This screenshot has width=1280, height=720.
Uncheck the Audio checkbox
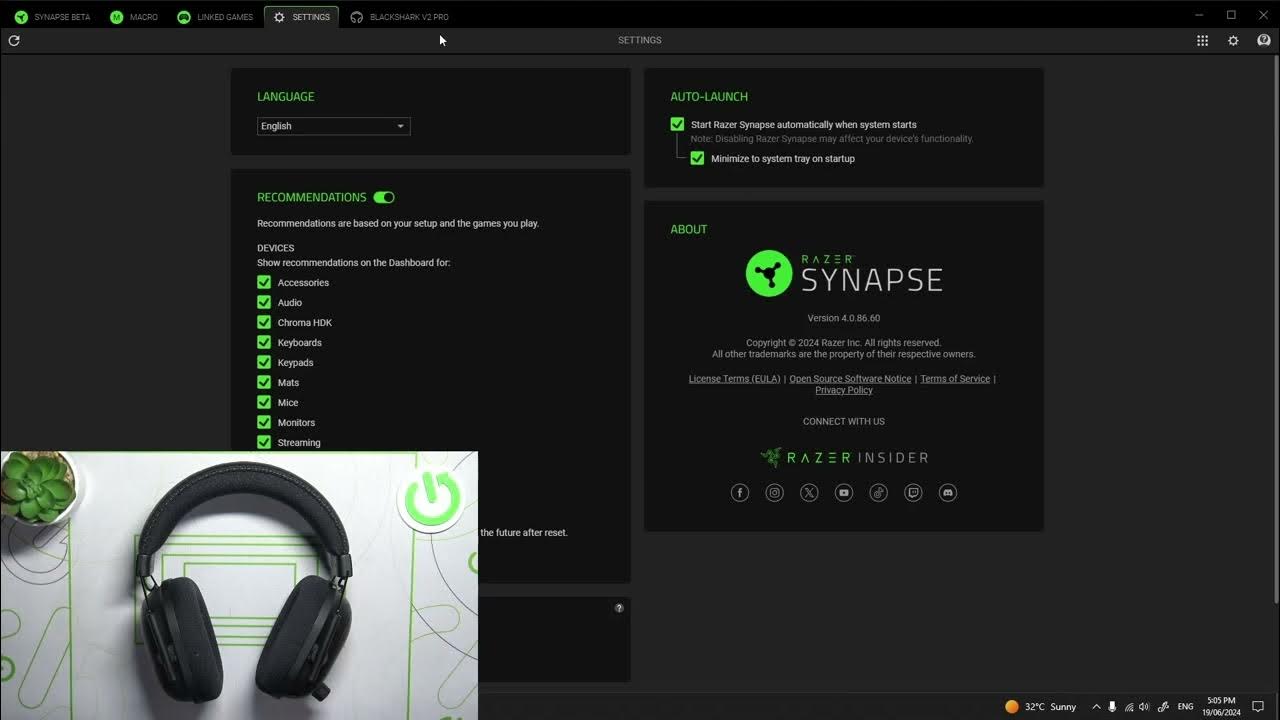coord(264,302)
